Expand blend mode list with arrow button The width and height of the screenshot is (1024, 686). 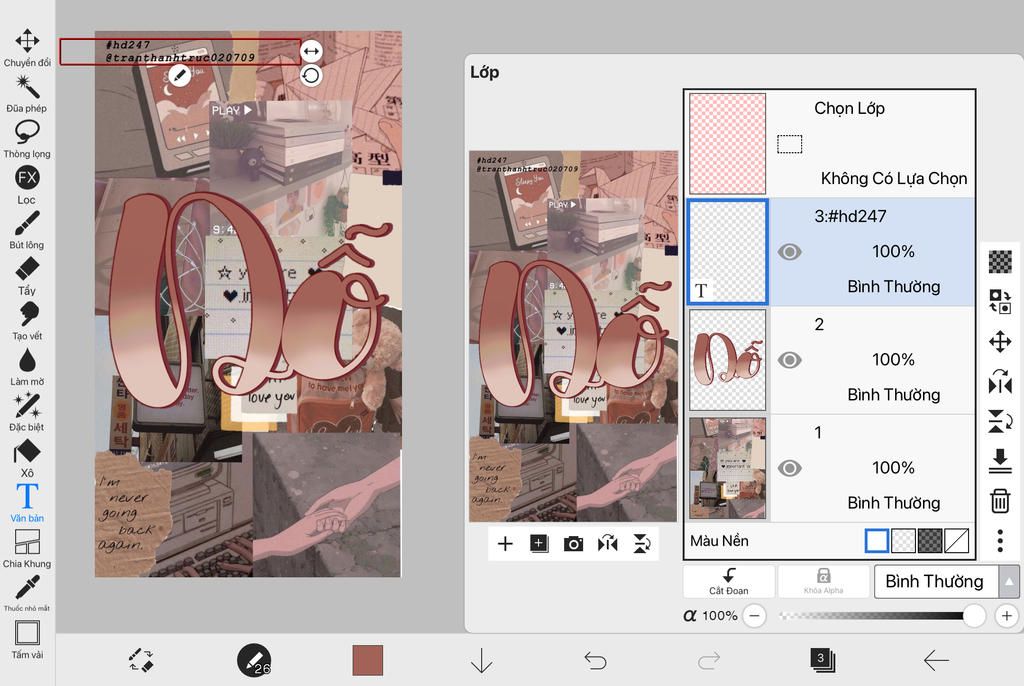click(1010, 581)
